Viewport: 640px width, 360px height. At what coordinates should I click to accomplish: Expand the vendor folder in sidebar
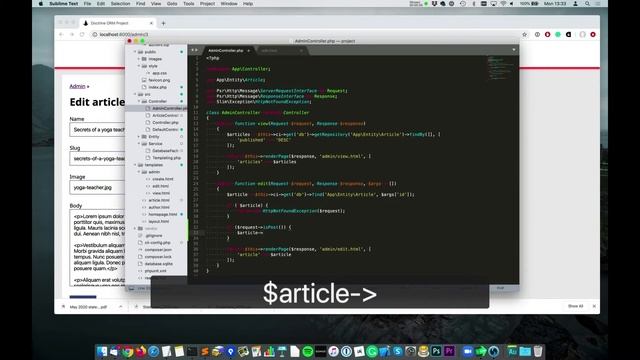coord(135,229)
